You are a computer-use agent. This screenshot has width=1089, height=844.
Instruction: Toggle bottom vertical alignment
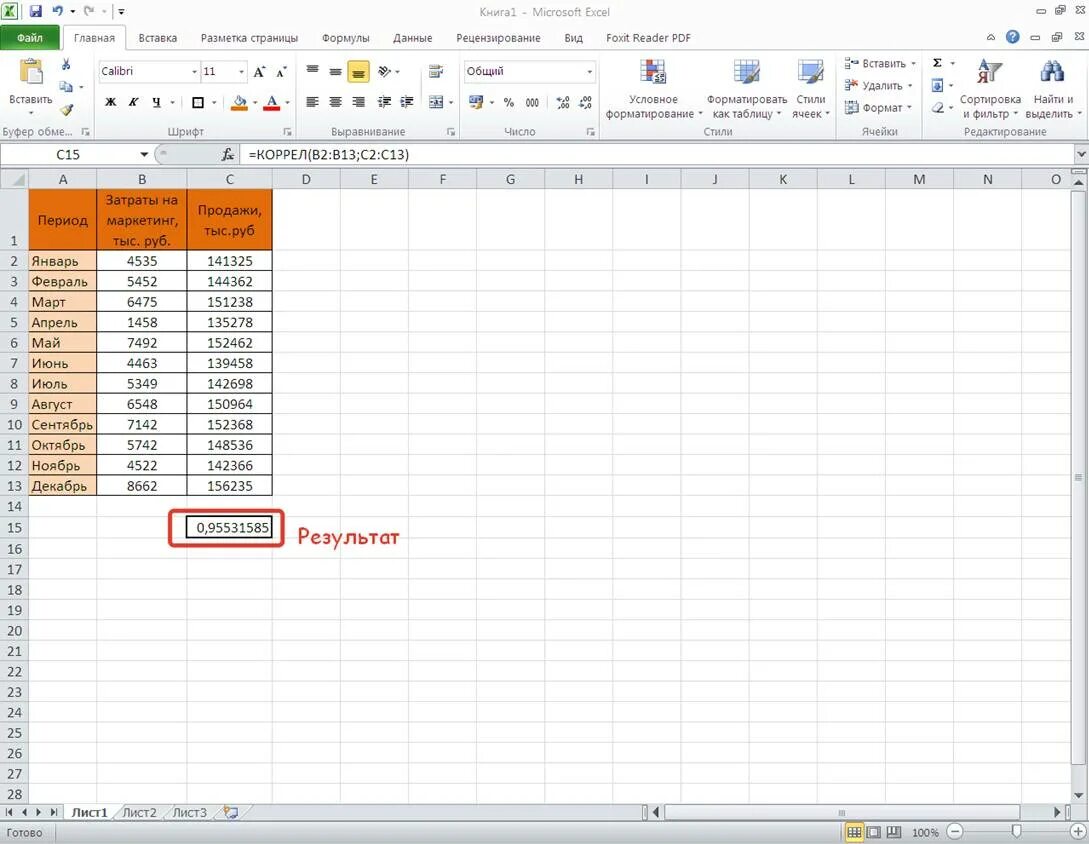(x=358, y=72)
